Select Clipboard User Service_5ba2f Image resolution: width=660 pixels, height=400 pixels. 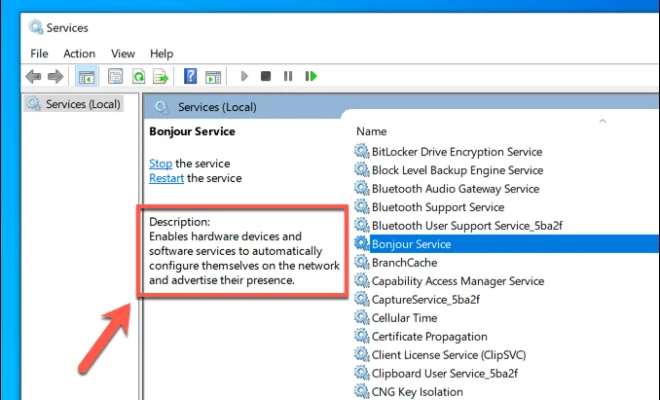point(444,373)
